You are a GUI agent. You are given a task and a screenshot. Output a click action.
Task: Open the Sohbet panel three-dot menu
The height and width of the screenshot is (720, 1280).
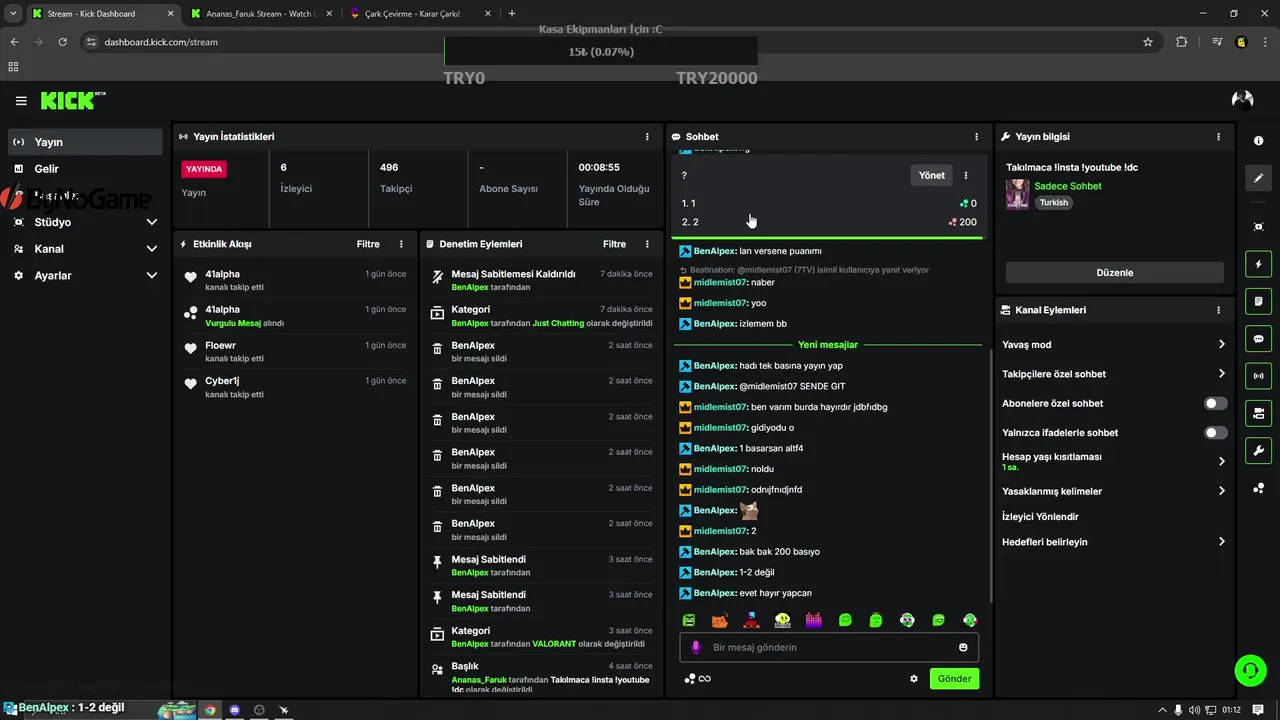coord(977,136)
